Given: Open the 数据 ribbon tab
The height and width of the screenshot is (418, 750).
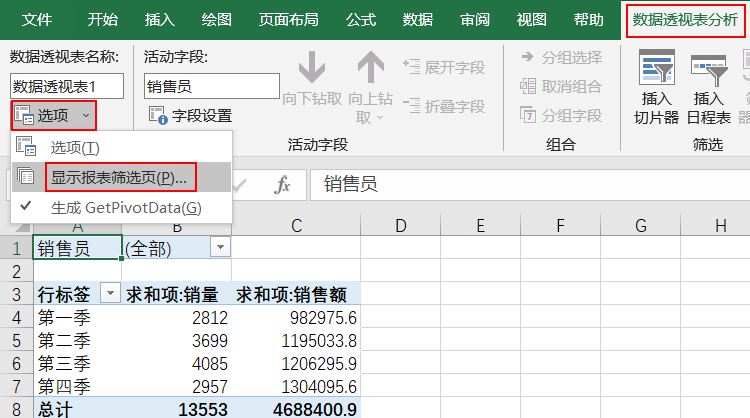Looking at the screenshot, I should 418,20.
